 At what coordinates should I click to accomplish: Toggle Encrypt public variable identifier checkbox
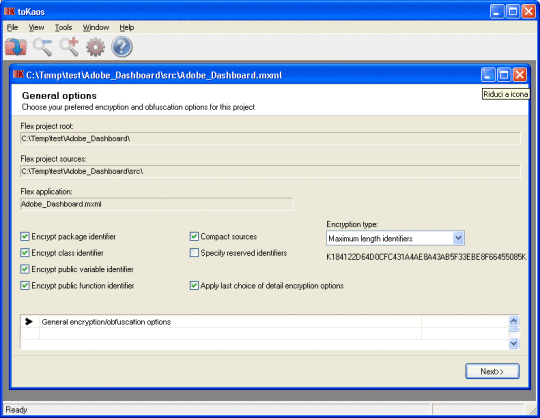24,269
